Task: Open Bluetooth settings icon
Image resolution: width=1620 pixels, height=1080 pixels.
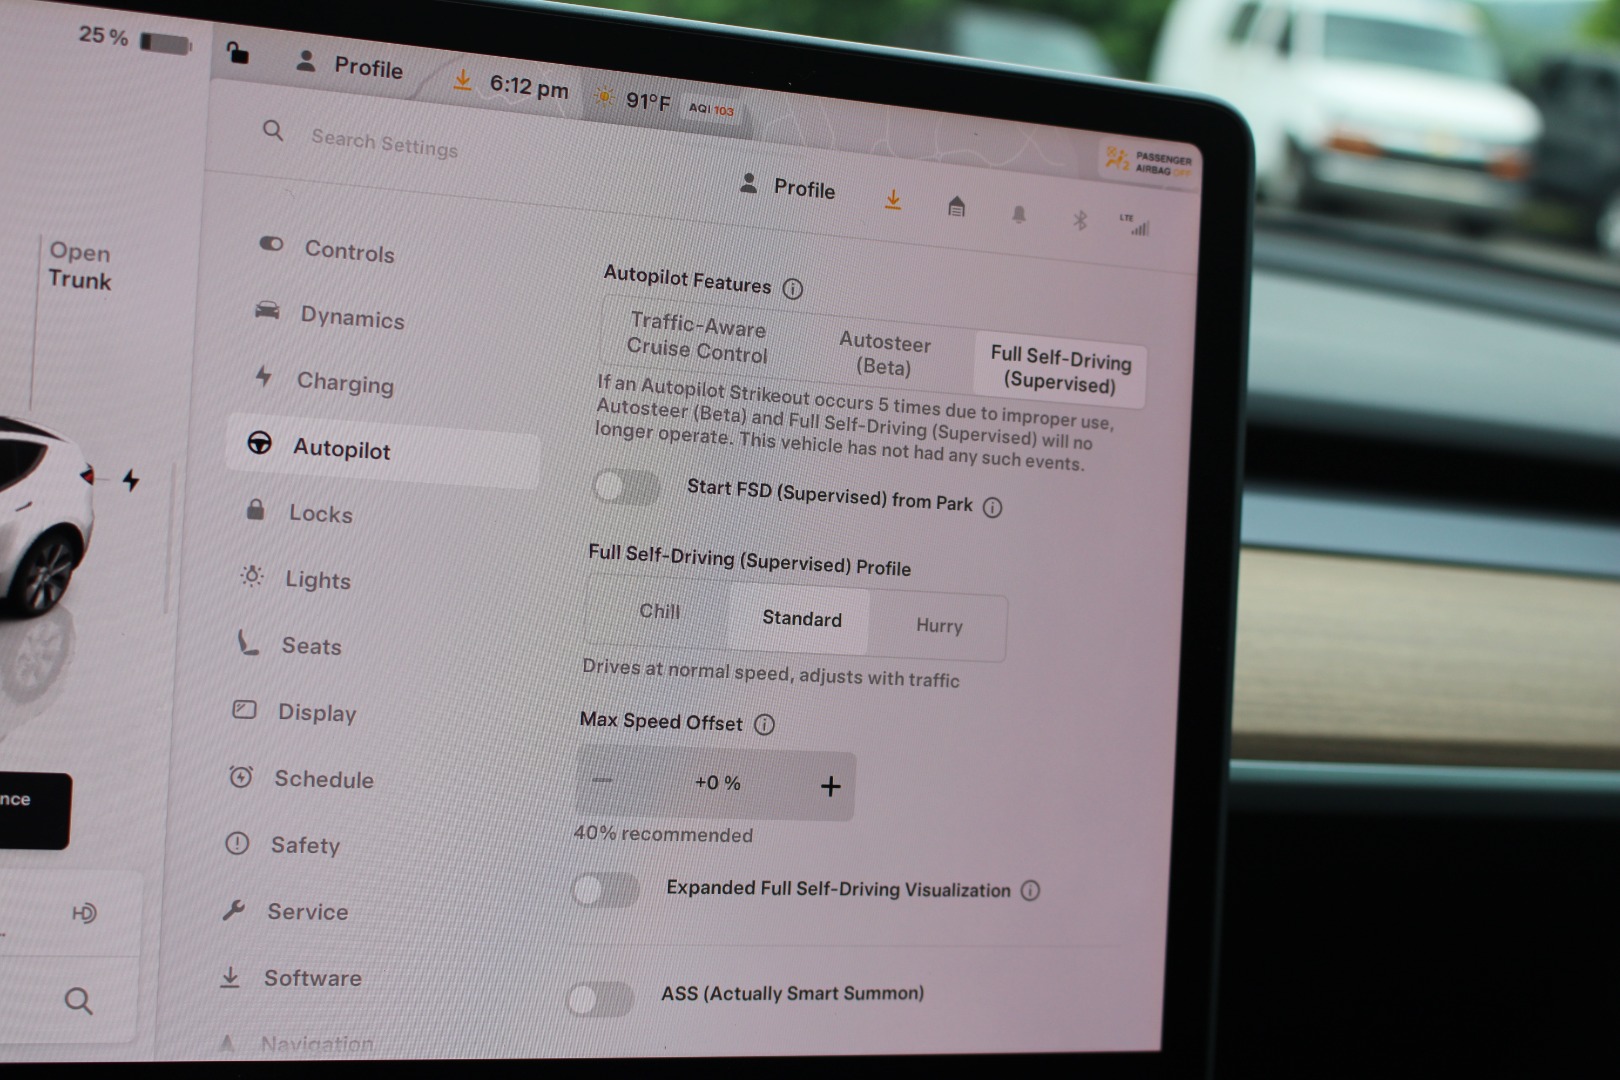Action: point(1079,220)
